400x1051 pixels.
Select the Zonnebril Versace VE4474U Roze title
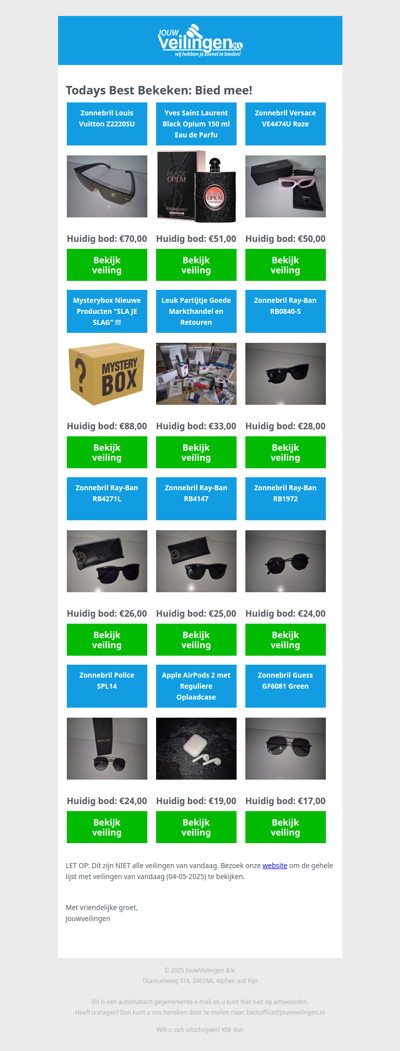pos(285,124)
